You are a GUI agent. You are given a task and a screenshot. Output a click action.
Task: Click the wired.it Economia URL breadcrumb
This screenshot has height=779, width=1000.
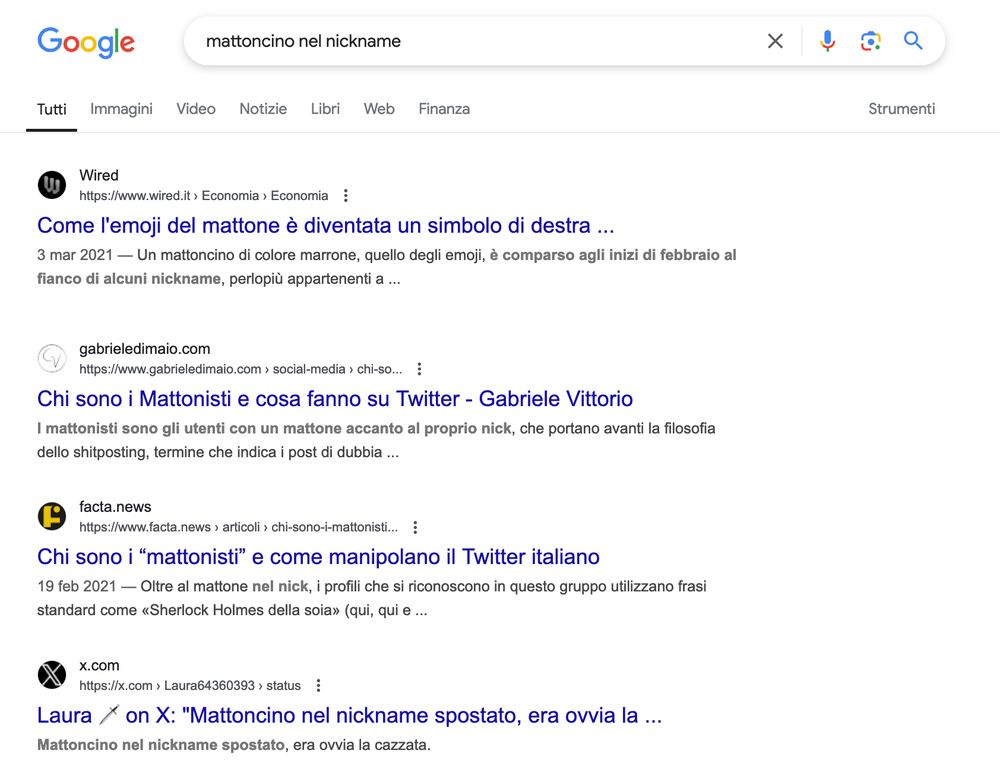point(203,196)
